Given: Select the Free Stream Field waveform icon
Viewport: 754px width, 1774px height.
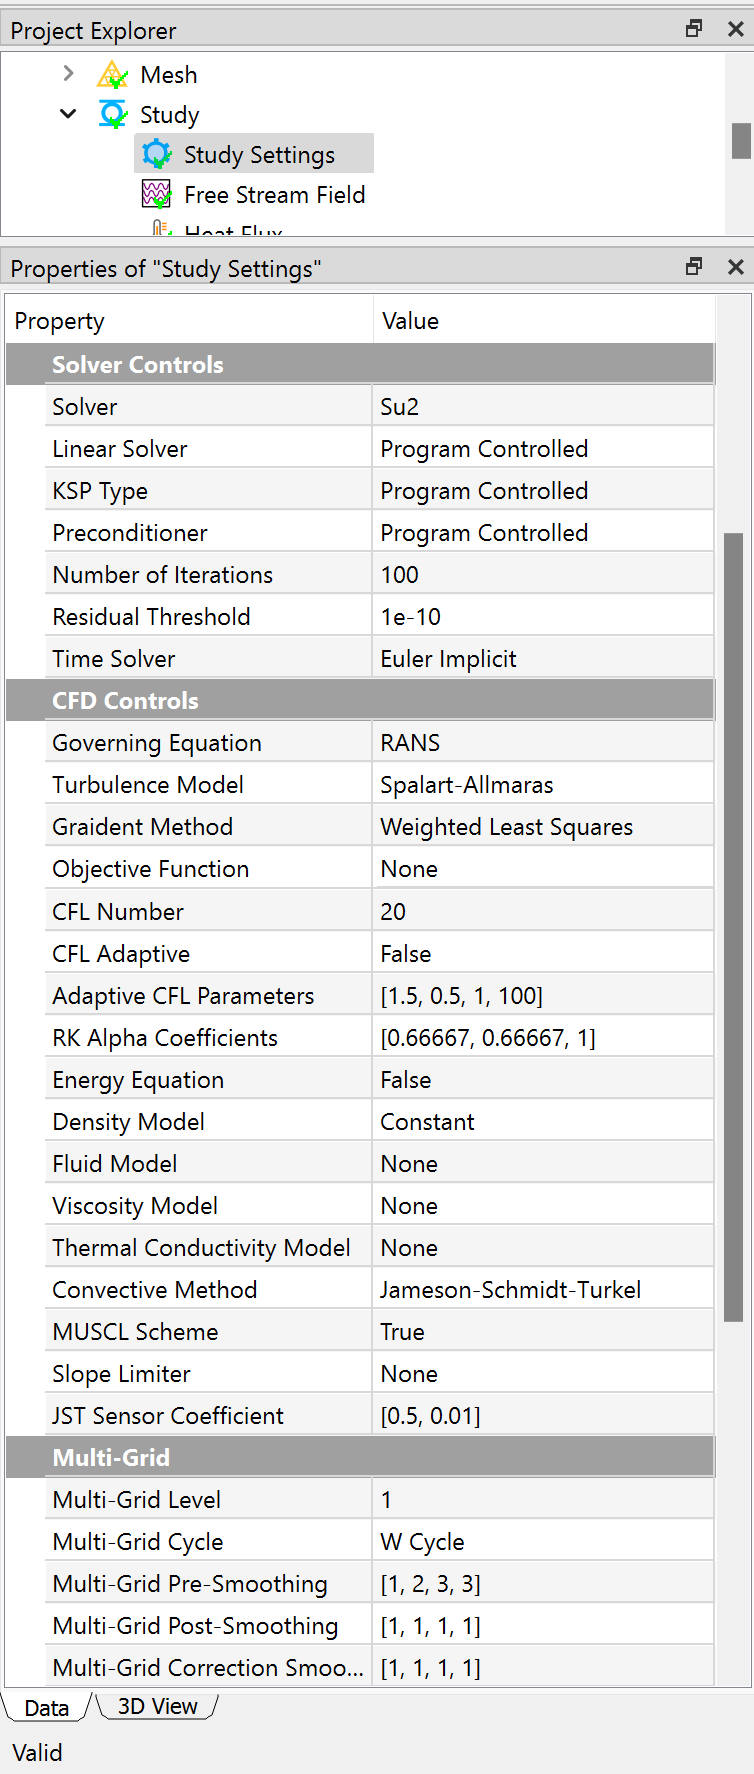Looking at the screenshot, I should tap(156, 193).
